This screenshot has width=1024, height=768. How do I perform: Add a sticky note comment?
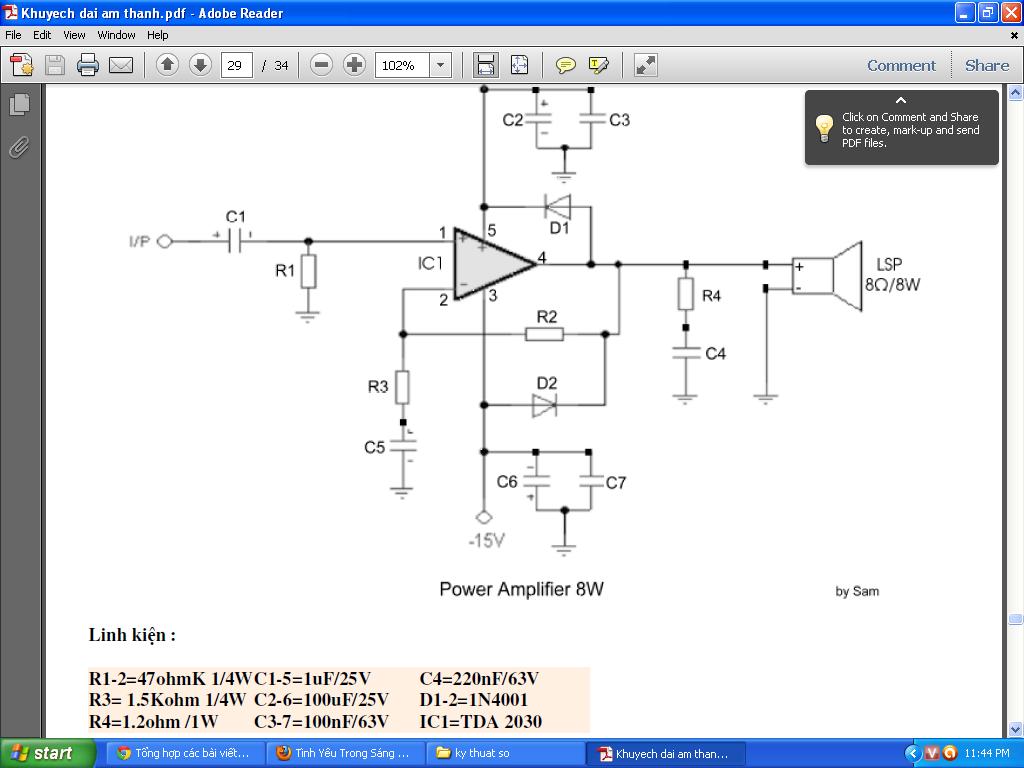tap(566, 65)
